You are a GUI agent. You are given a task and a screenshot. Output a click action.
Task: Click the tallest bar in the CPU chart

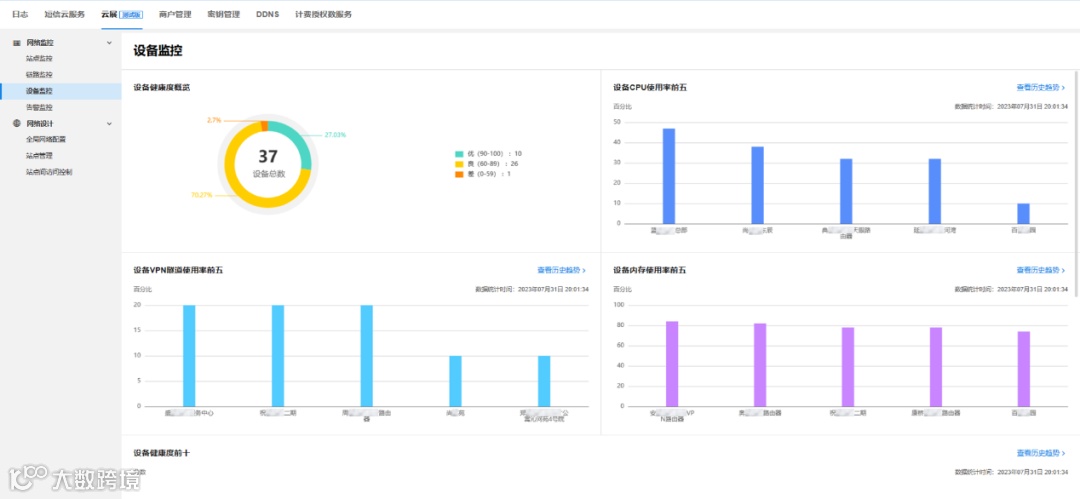[668, 176]
